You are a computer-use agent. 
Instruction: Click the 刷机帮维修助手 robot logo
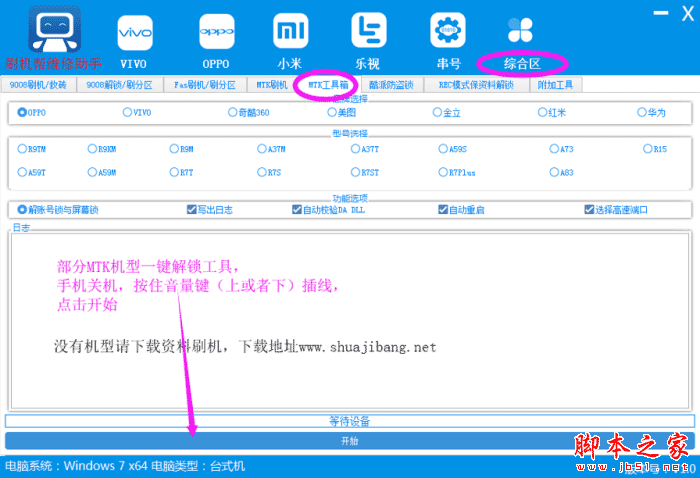pos(54,29)
